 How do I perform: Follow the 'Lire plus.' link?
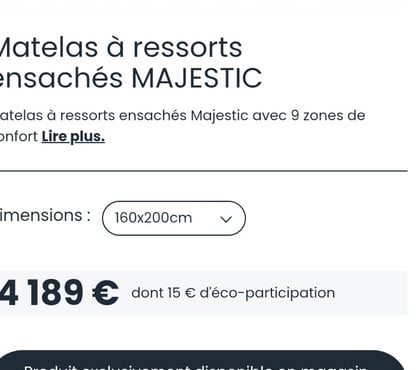(73, 137)
